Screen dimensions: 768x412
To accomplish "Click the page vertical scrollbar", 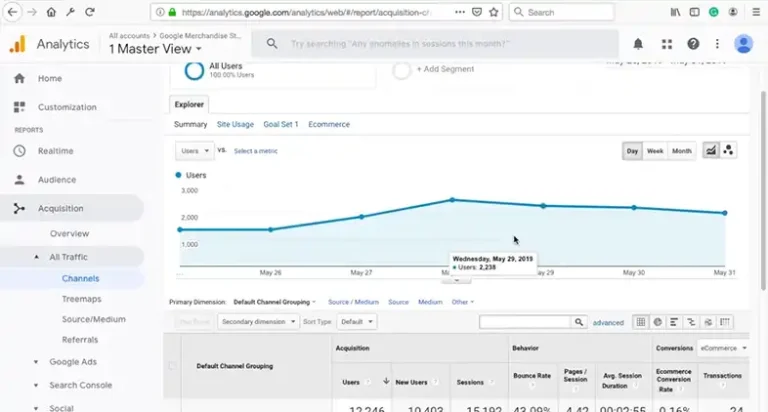I will (764, 191).
